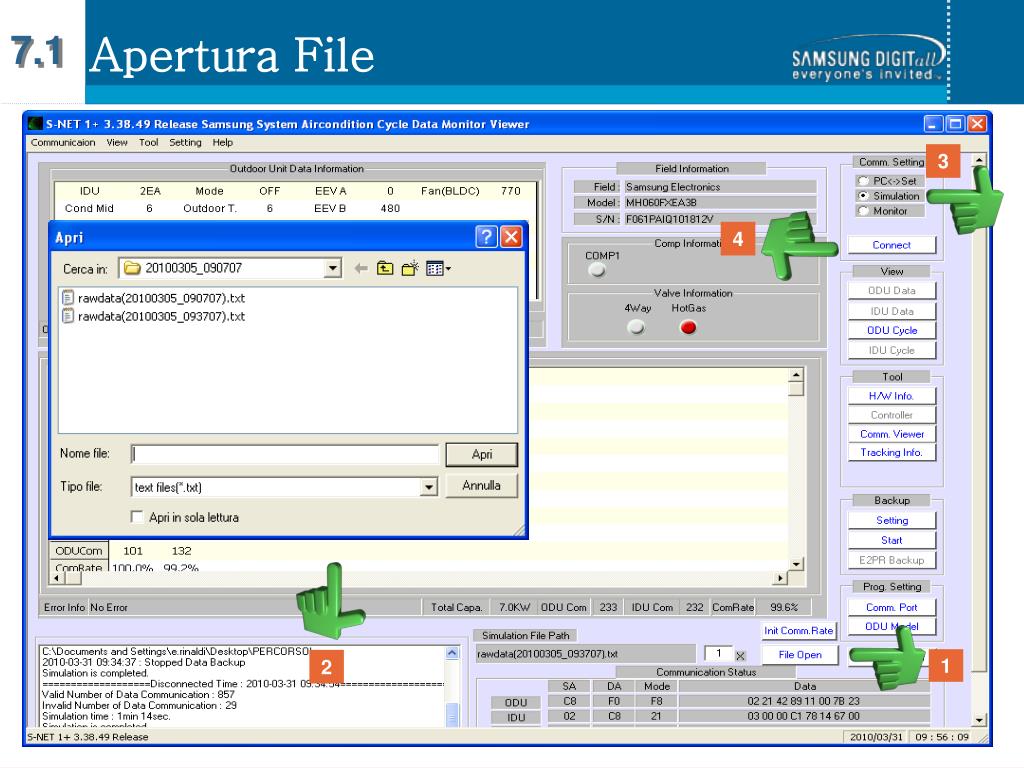Image resolution: width=1024 pixels, height=768 pixels.
Task: Check Apri in sola lettura checkbox
Action: pyautogui.click(x=137, y=517)
